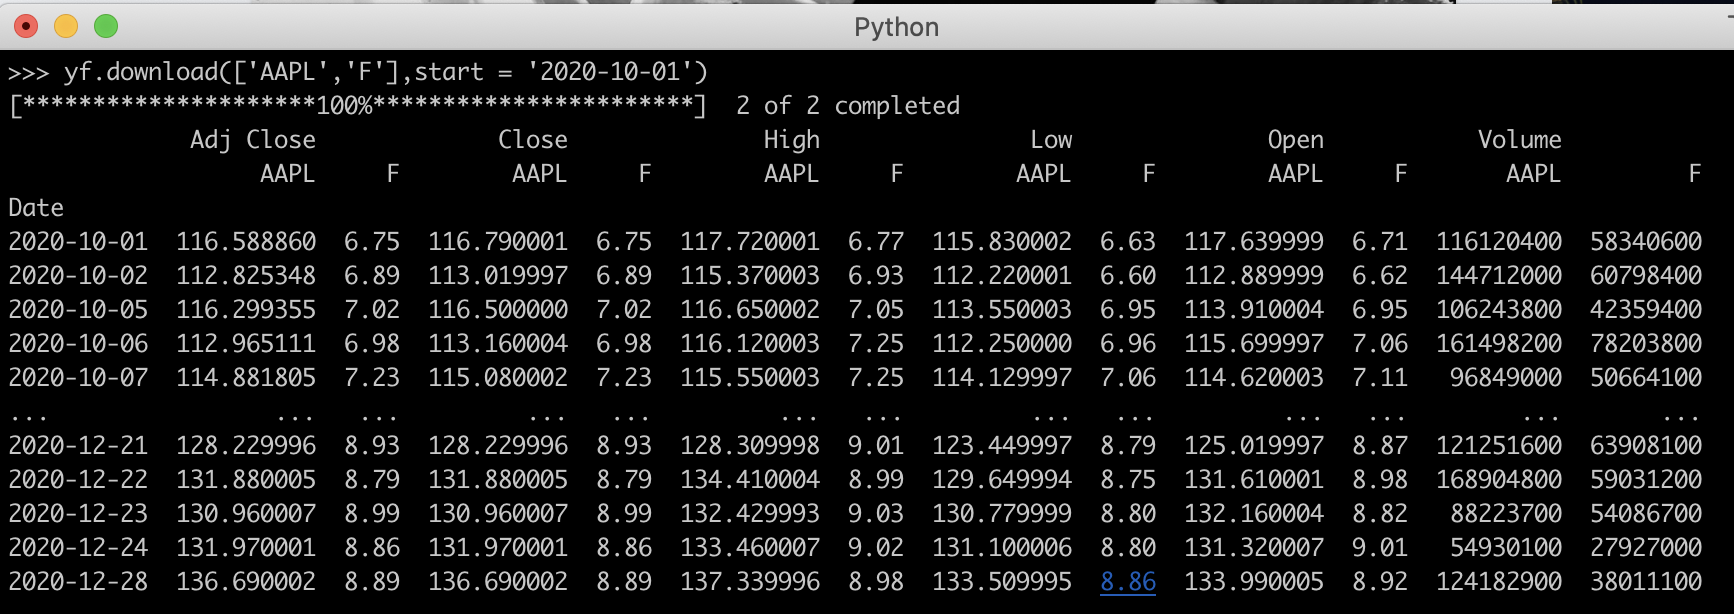Click the Close value 116.790001
The height and width of the screenshot is (616, 1734).
coord(498,242)
